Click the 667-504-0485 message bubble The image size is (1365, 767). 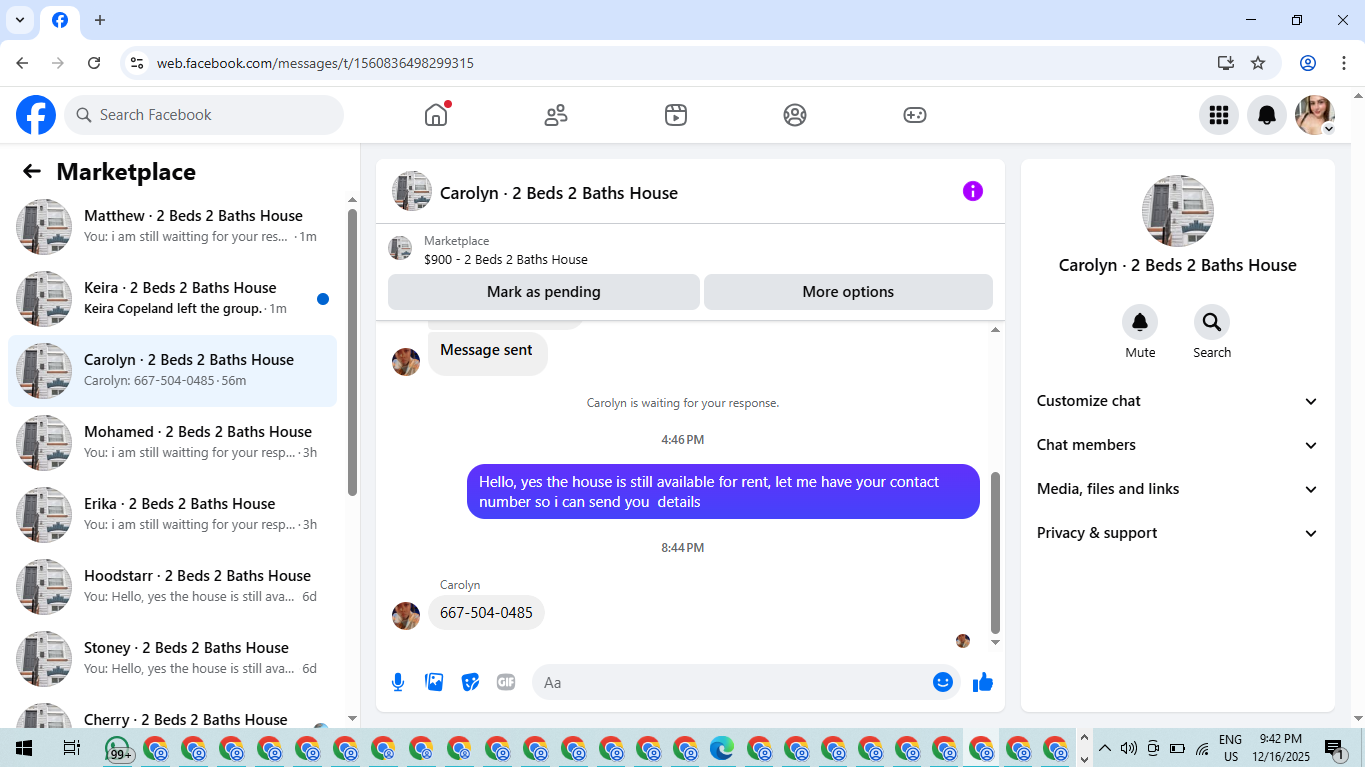click(486, 613)
